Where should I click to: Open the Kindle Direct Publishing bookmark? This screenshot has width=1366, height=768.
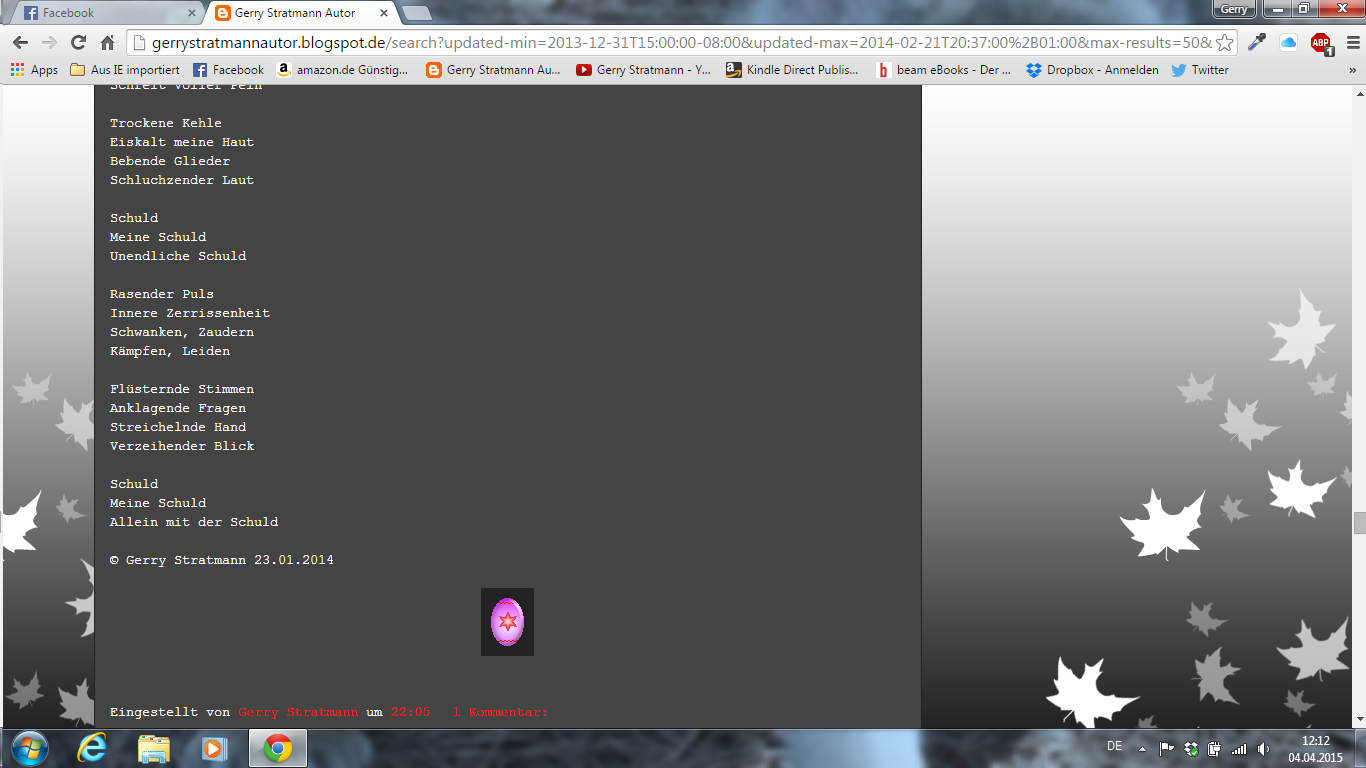pyautogui.click(x=792, y=70)
